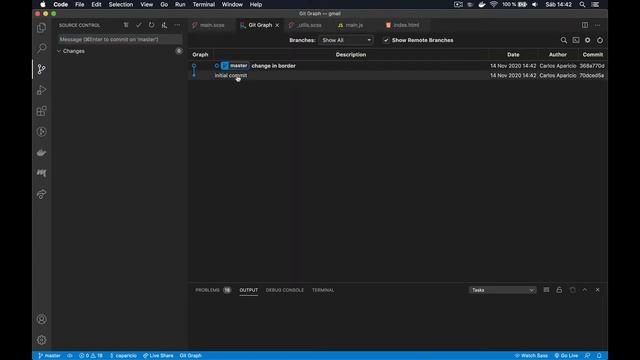640x360 pixels.
Task: Split the editor to the right
Action: (x=585, y=25)
